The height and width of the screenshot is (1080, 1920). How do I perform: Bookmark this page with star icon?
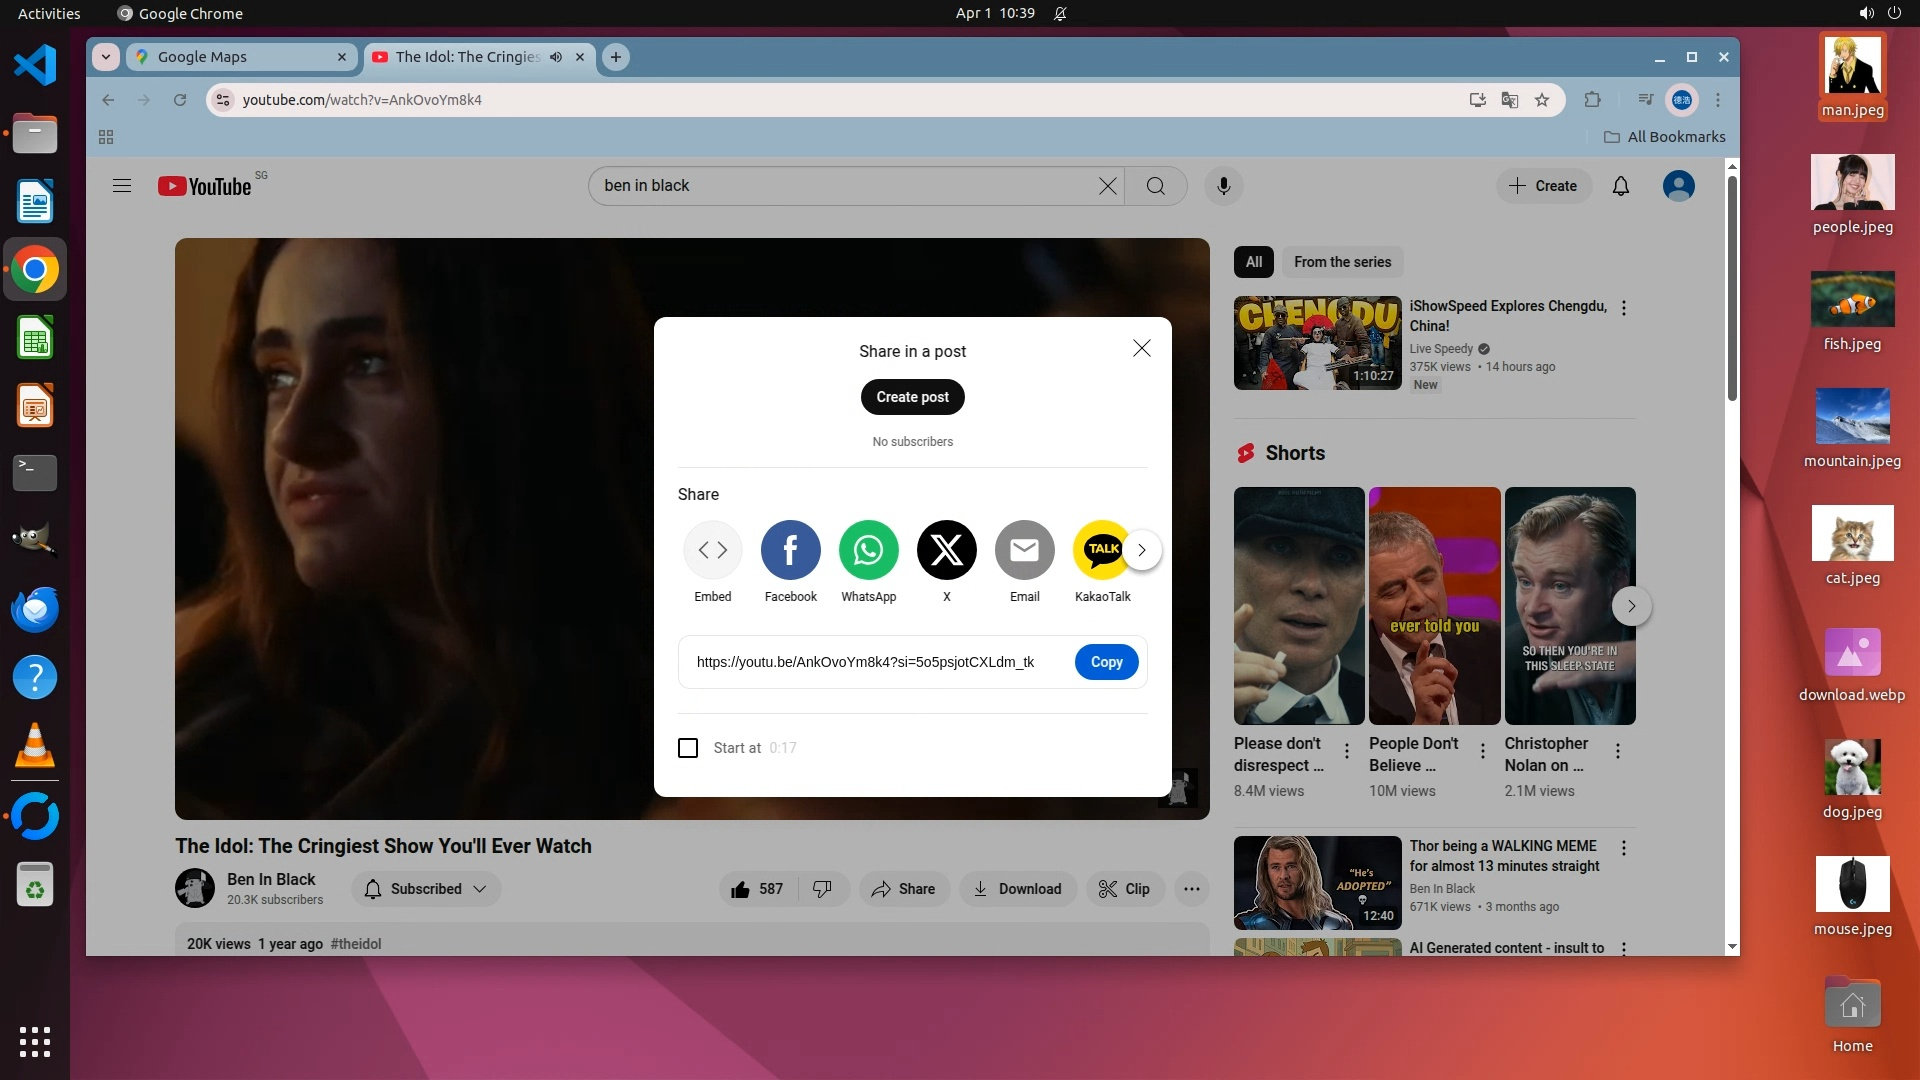click(x=1542, y=100)
